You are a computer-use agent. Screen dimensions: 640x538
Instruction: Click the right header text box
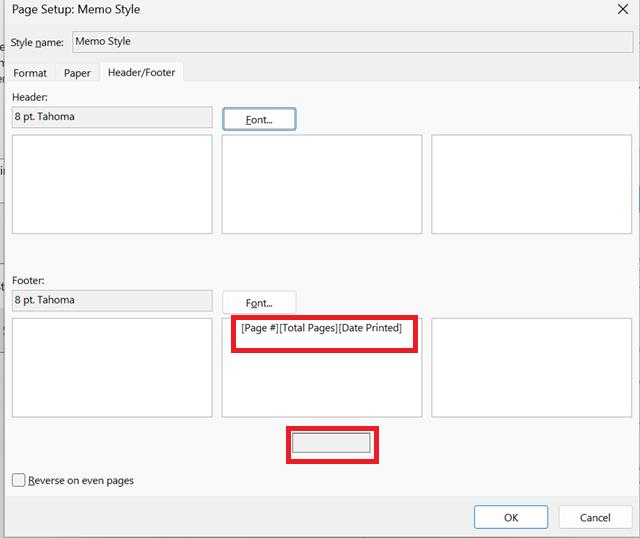pos(531,184)
